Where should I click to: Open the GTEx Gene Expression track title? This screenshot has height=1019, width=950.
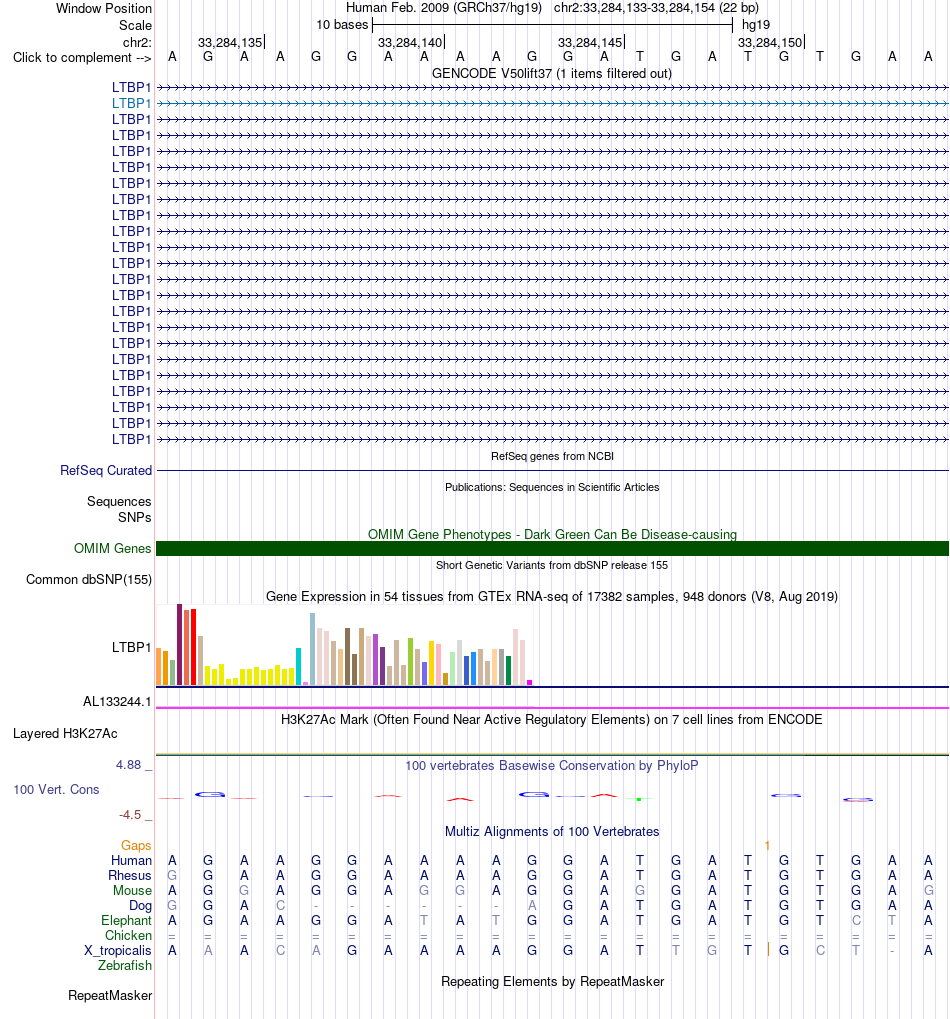[x=552, y=597]
